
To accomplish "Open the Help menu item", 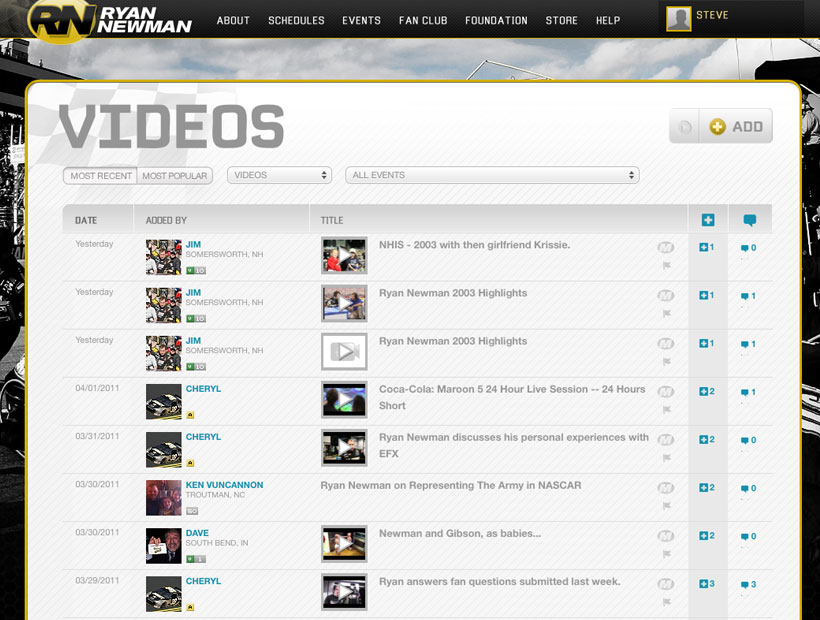I will (608, 20).
